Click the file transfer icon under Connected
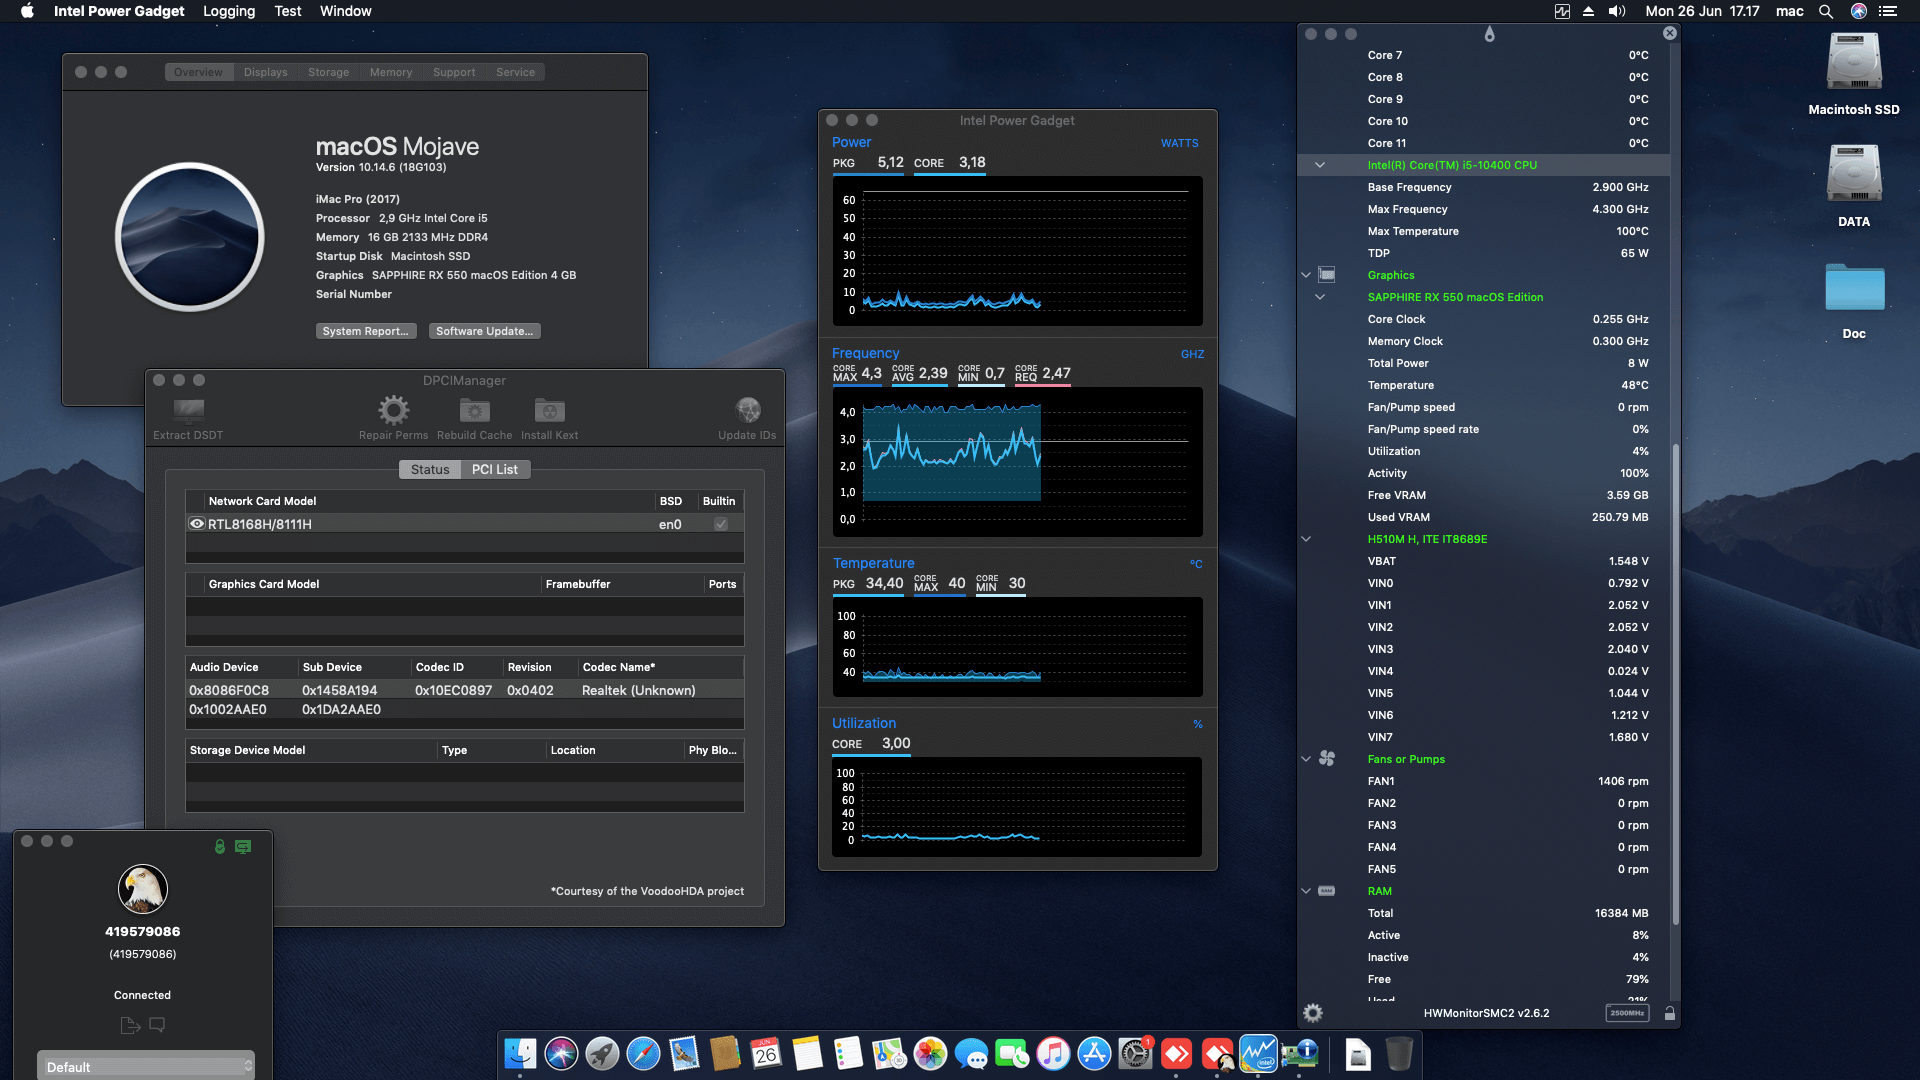 pyautogui.click(x=130, y=1025)
